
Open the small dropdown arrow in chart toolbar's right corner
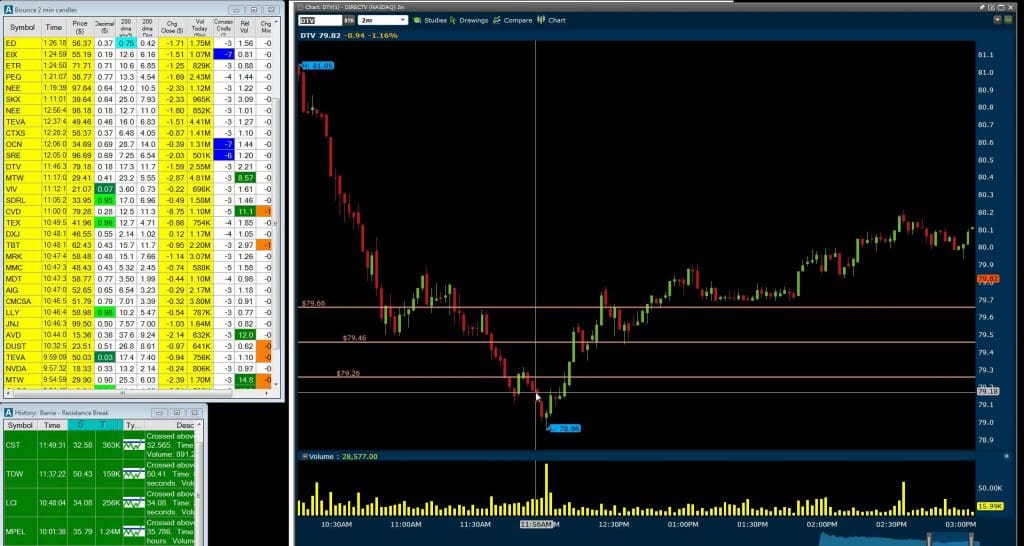998,20
